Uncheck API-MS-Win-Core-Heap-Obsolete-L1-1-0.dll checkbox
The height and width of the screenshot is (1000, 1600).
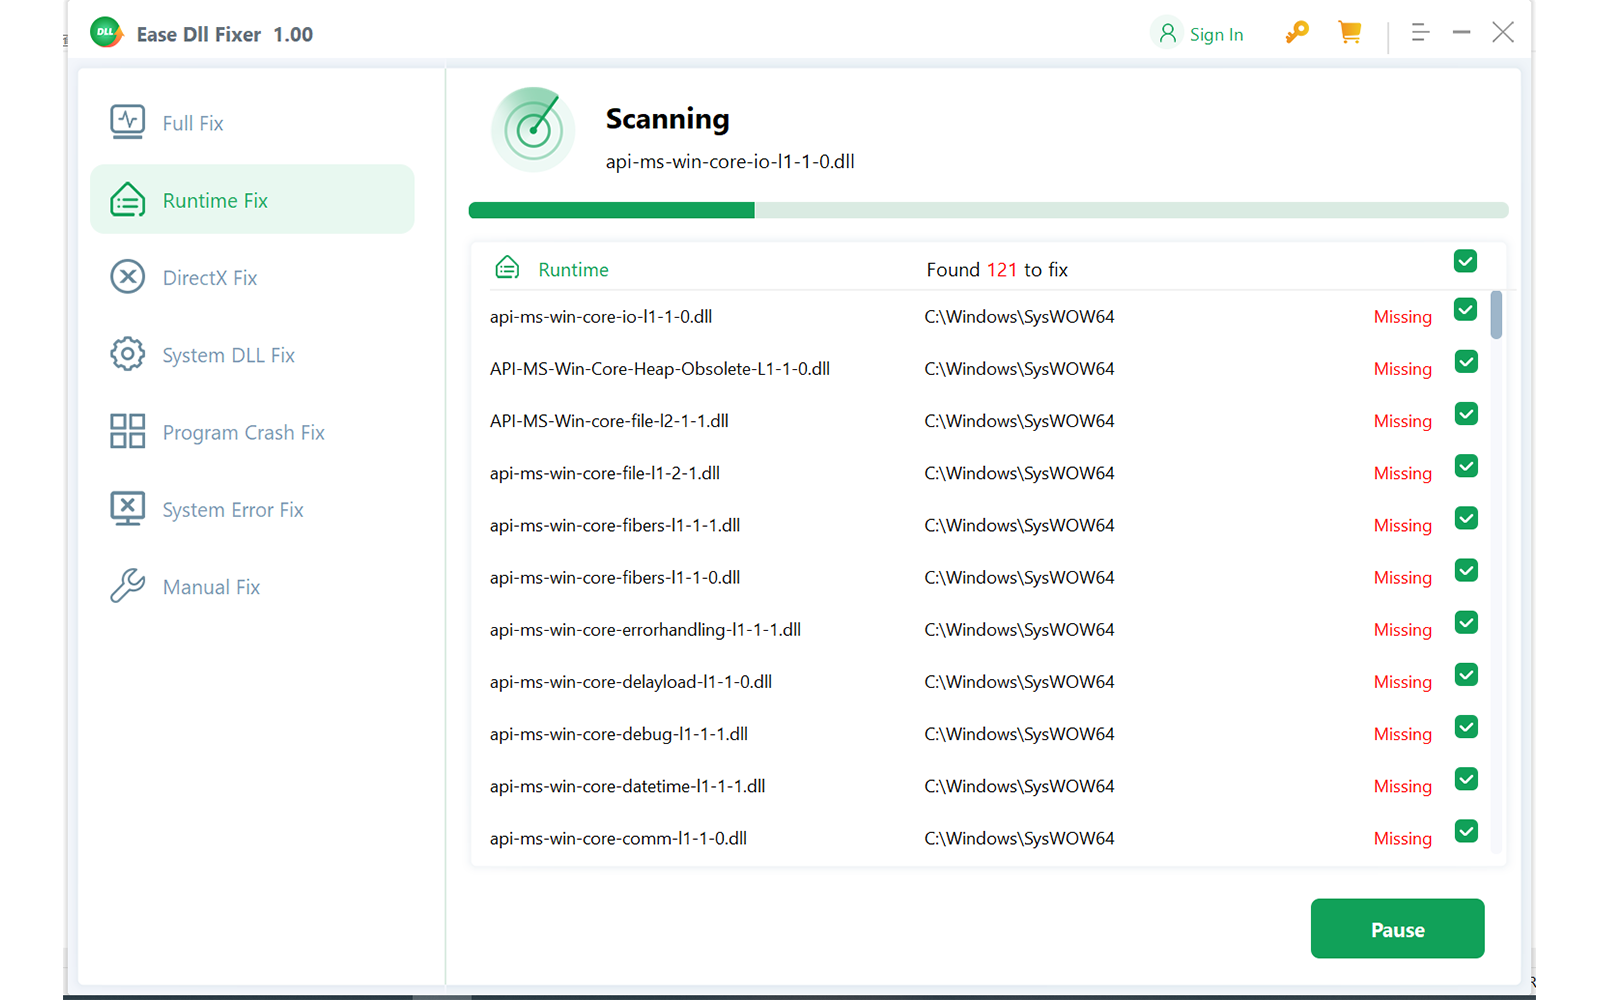1466,362
